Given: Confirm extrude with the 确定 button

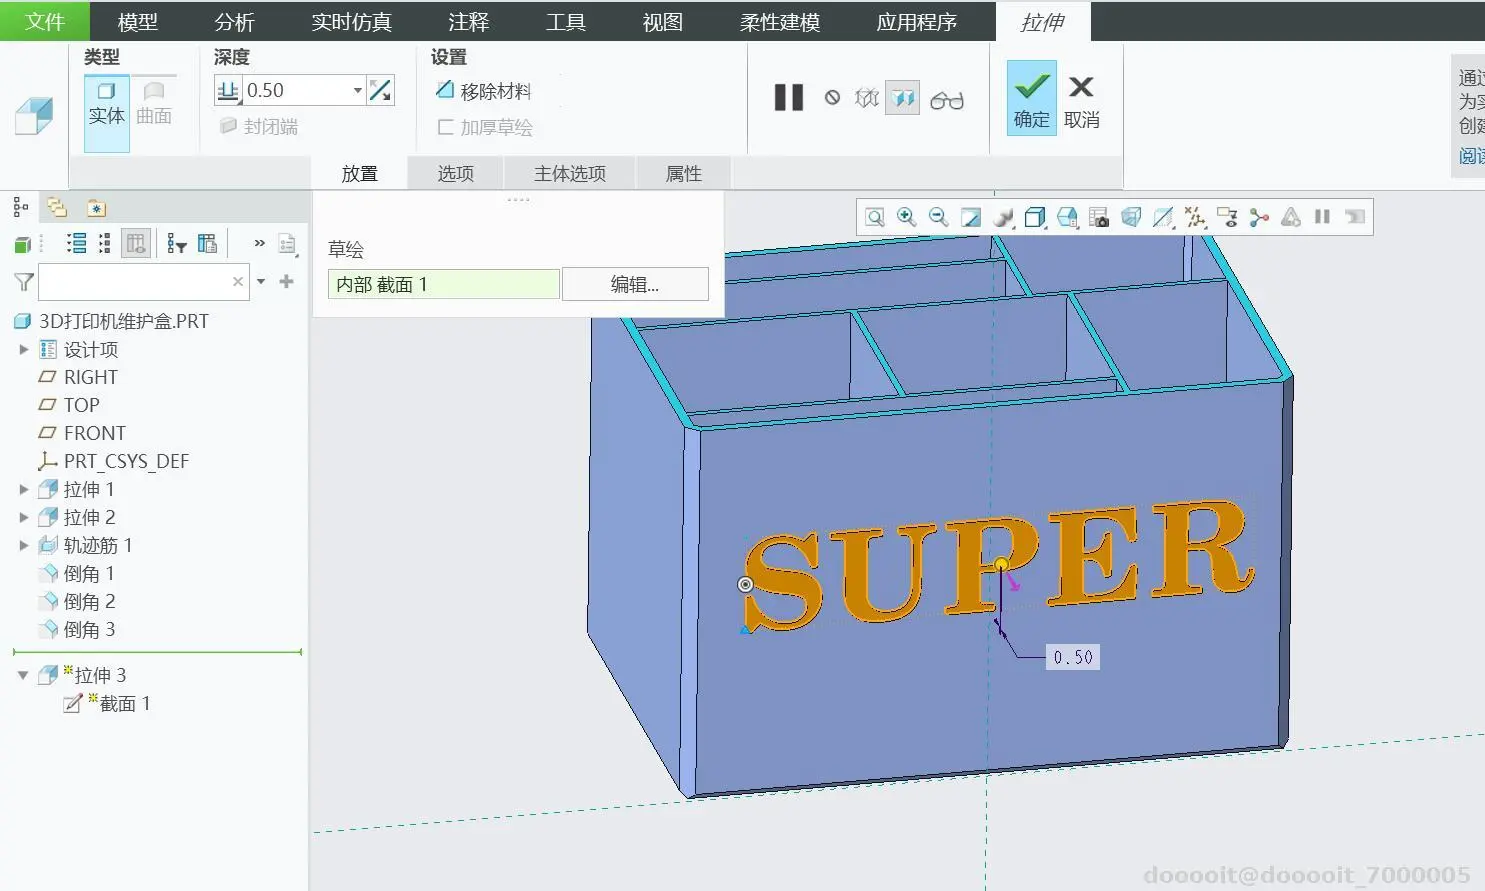Looking at the screenshot, I should click(x=1031, y=99).
